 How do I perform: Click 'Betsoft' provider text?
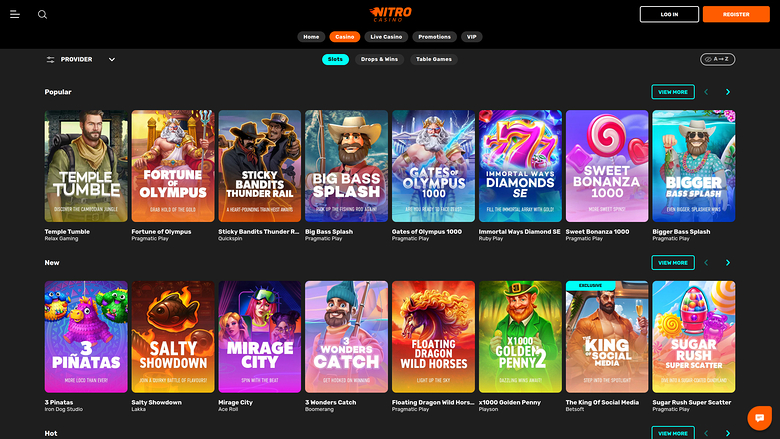[x=575, y=409]
